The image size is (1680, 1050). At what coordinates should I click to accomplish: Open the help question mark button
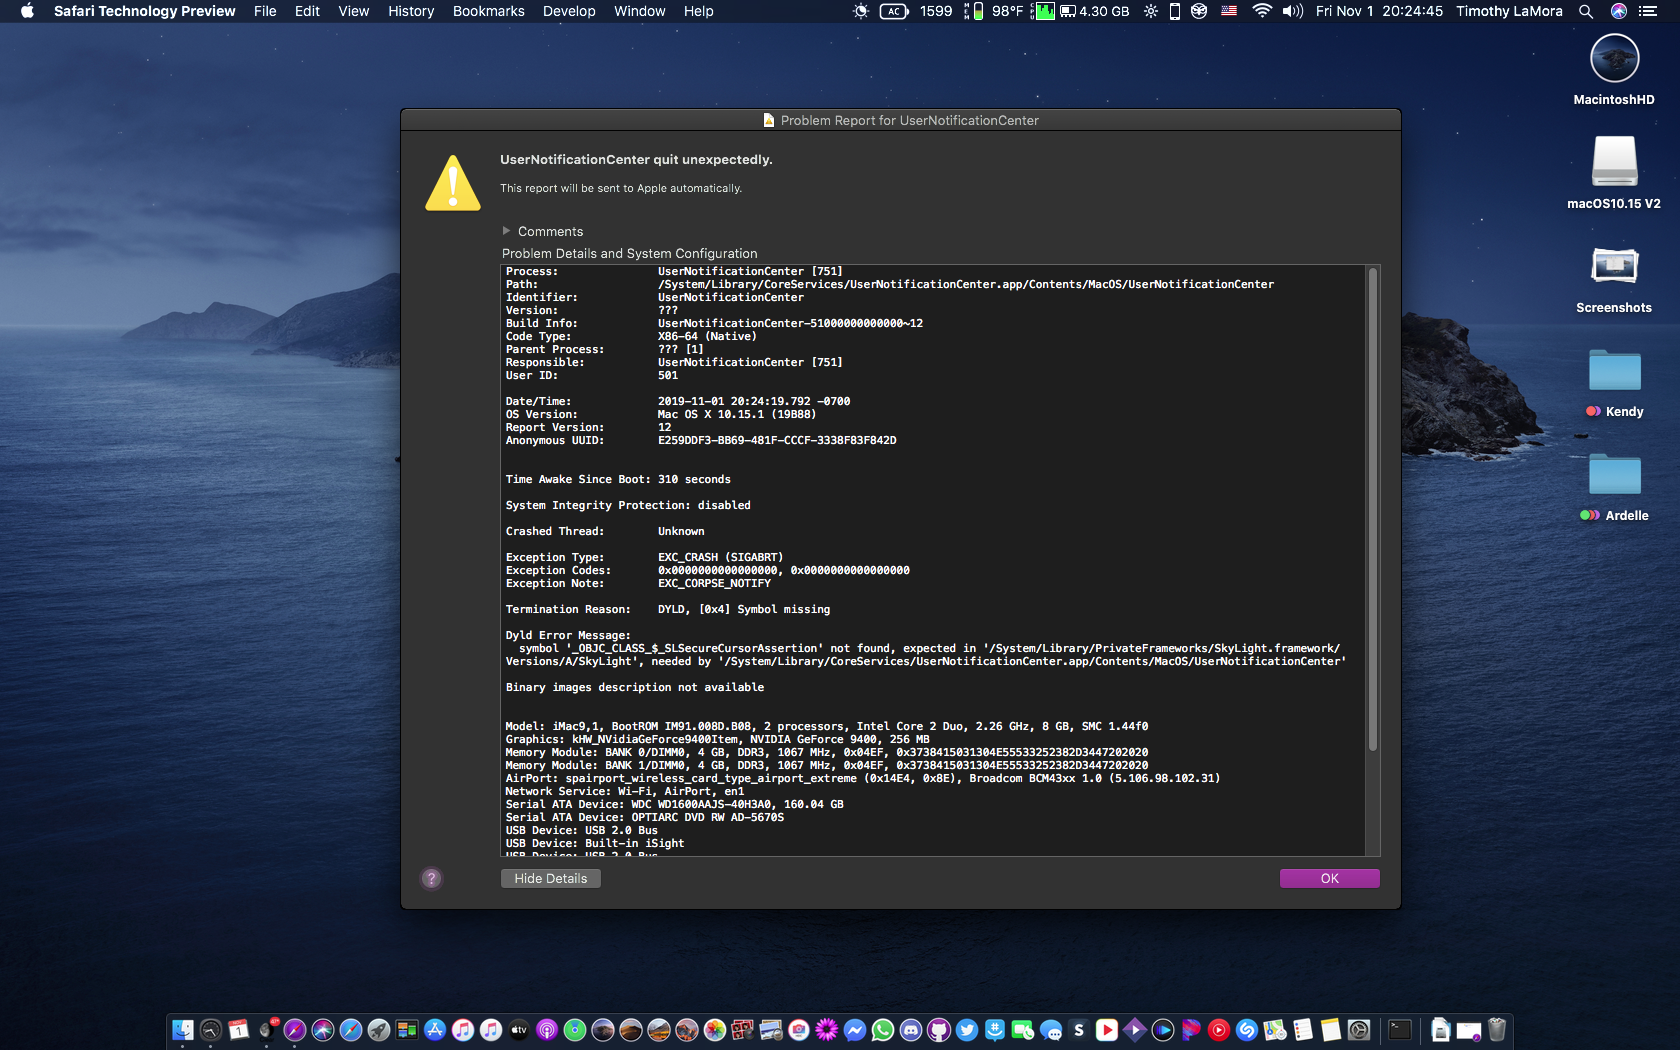coord(431,878)
